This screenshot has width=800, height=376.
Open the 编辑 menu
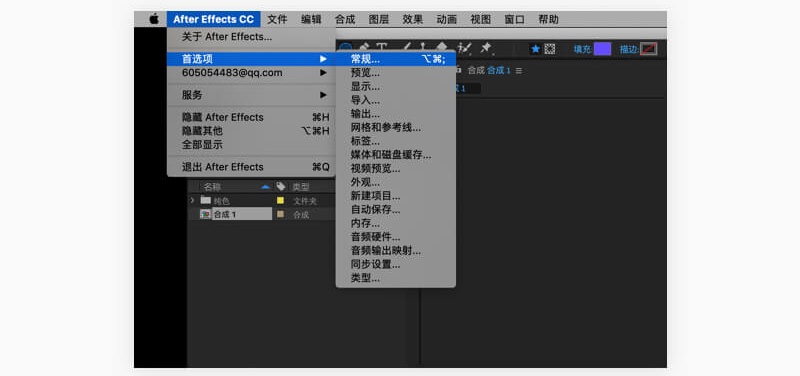point(311,19)
